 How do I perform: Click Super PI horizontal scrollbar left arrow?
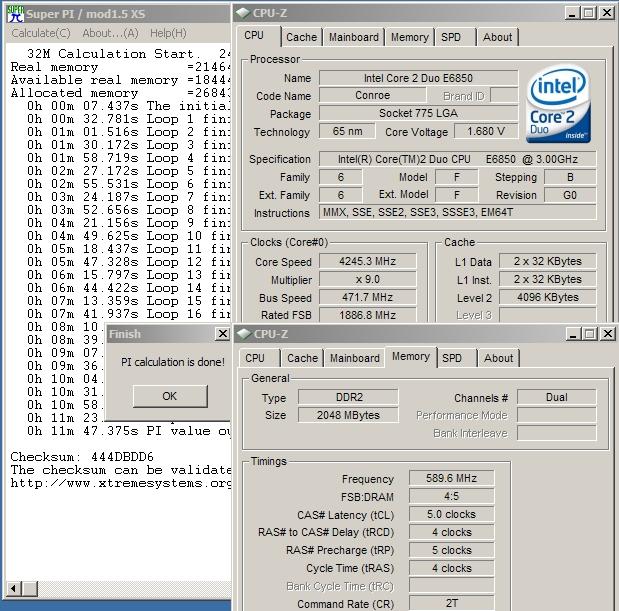pos(13,589)
